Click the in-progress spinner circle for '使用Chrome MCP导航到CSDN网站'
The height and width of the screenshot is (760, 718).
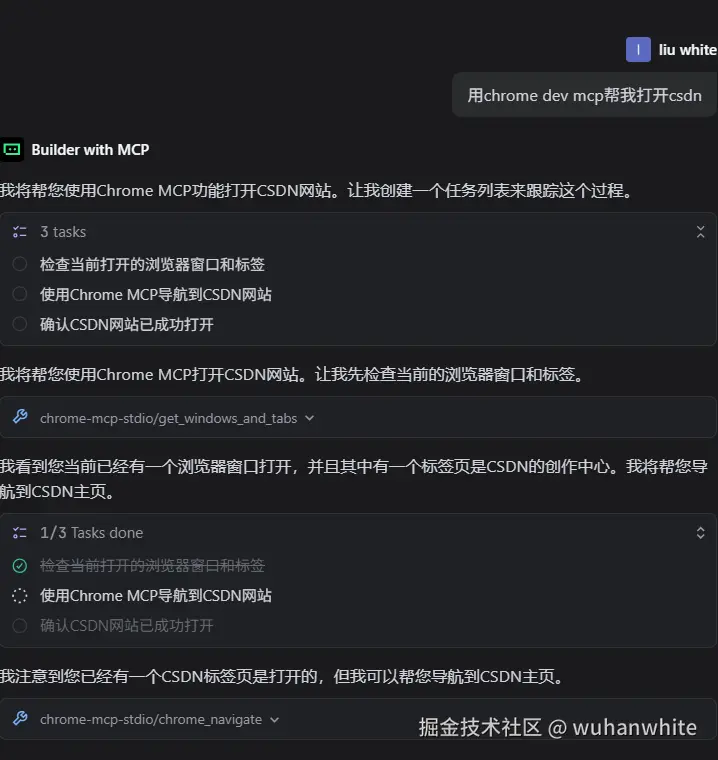(x=19, y=596)
